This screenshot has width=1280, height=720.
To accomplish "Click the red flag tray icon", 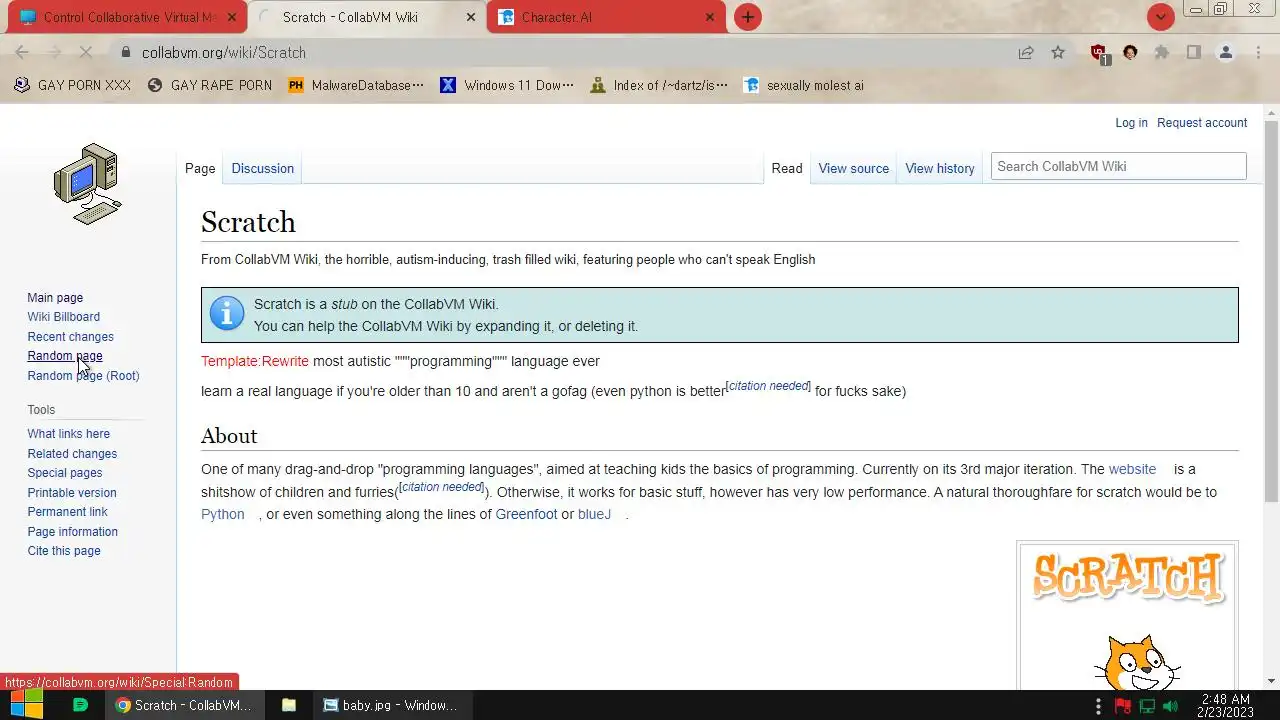I will click(1123, 706).
